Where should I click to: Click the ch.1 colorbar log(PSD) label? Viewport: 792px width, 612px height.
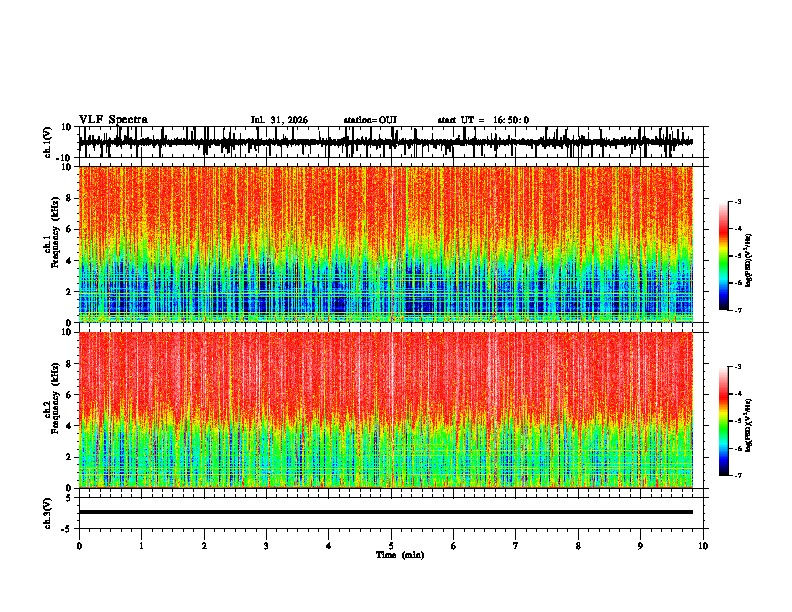click(x=749, y=260)
